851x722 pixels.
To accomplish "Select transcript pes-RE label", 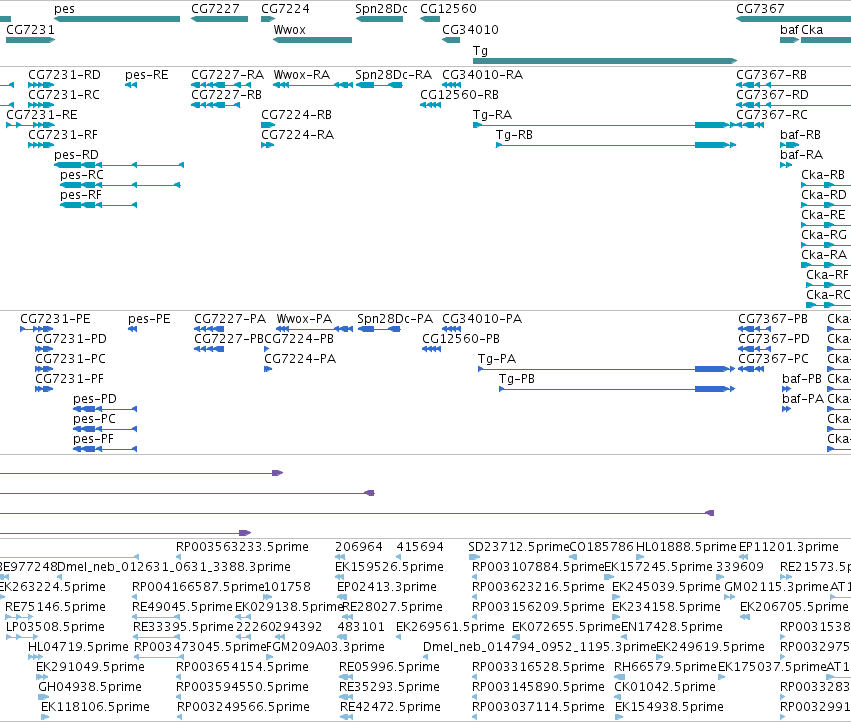I will pyautogui.click(x=147, y=75).
